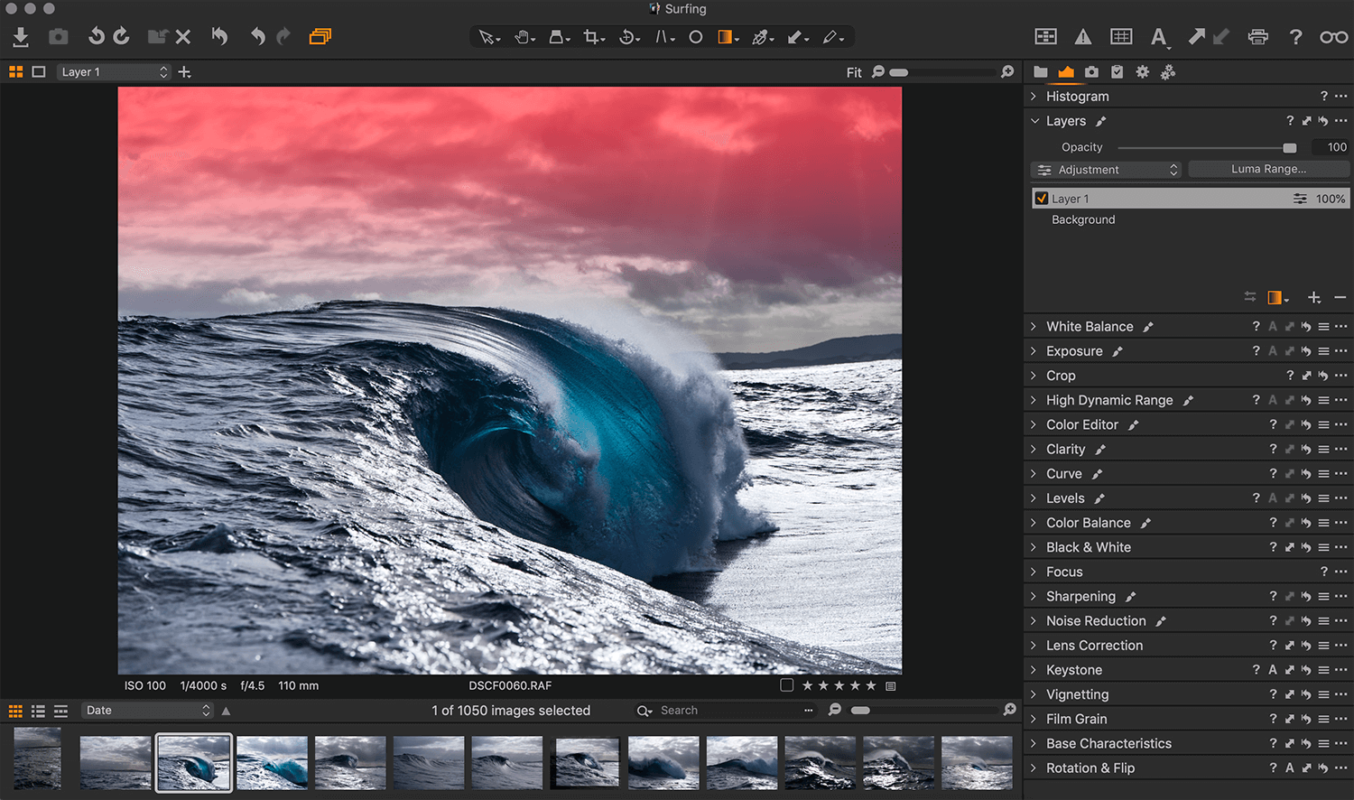Toggle the color tag box under image
The width and height of the screenshot is (1354, 800).
(787, 686)
